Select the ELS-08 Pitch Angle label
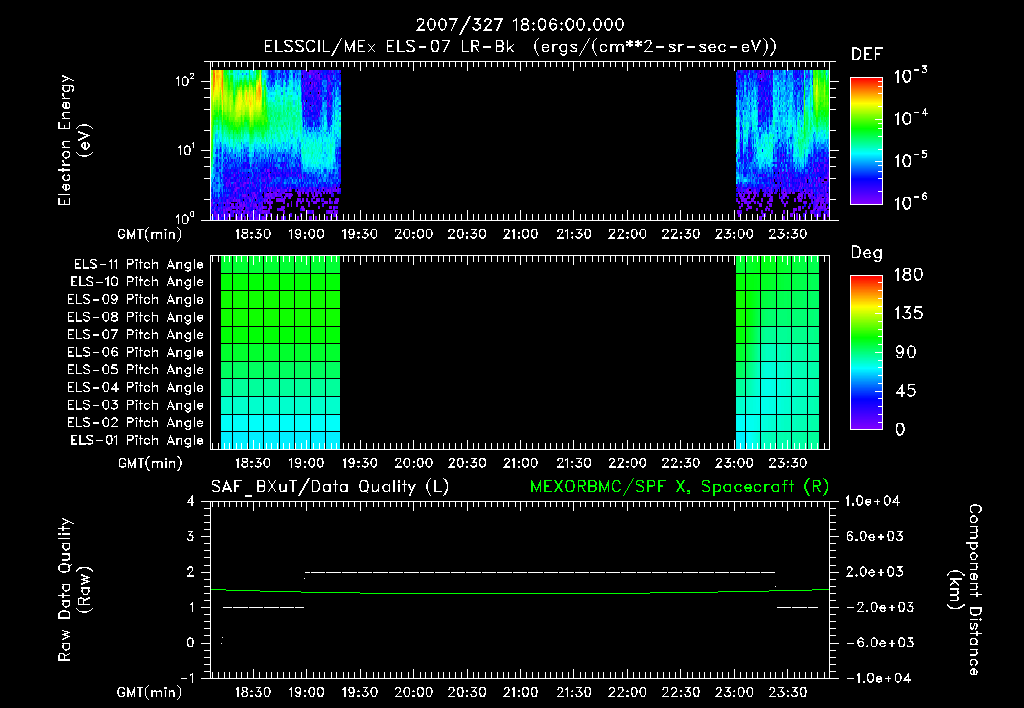This screenshot has width=1024, height=708. pyautogui.click(x=135, y=317)
